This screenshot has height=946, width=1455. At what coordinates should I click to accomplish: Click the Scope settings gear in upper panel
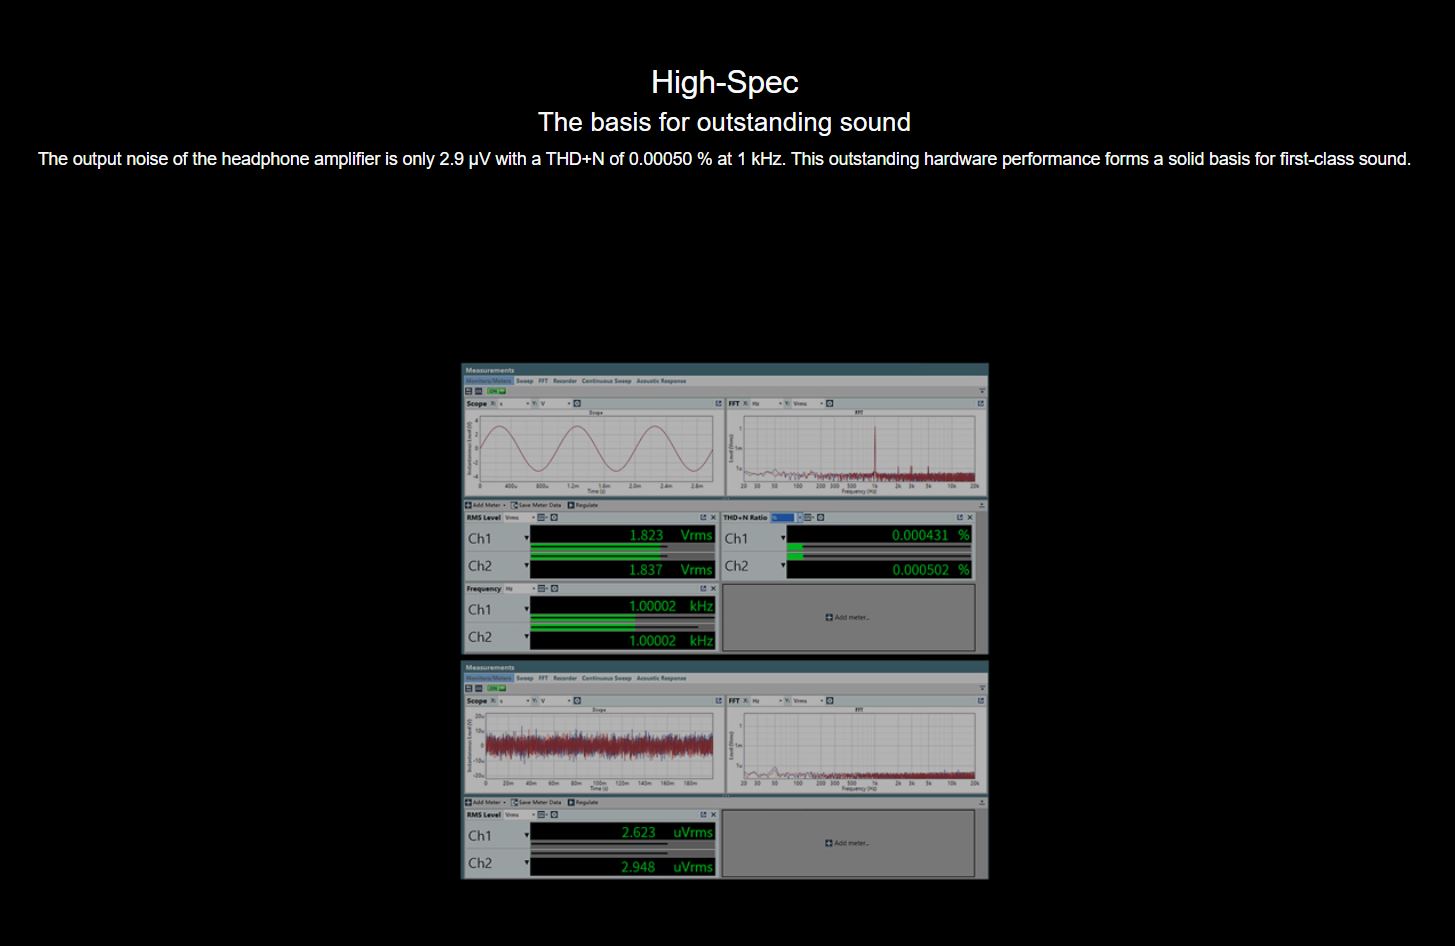577,404
